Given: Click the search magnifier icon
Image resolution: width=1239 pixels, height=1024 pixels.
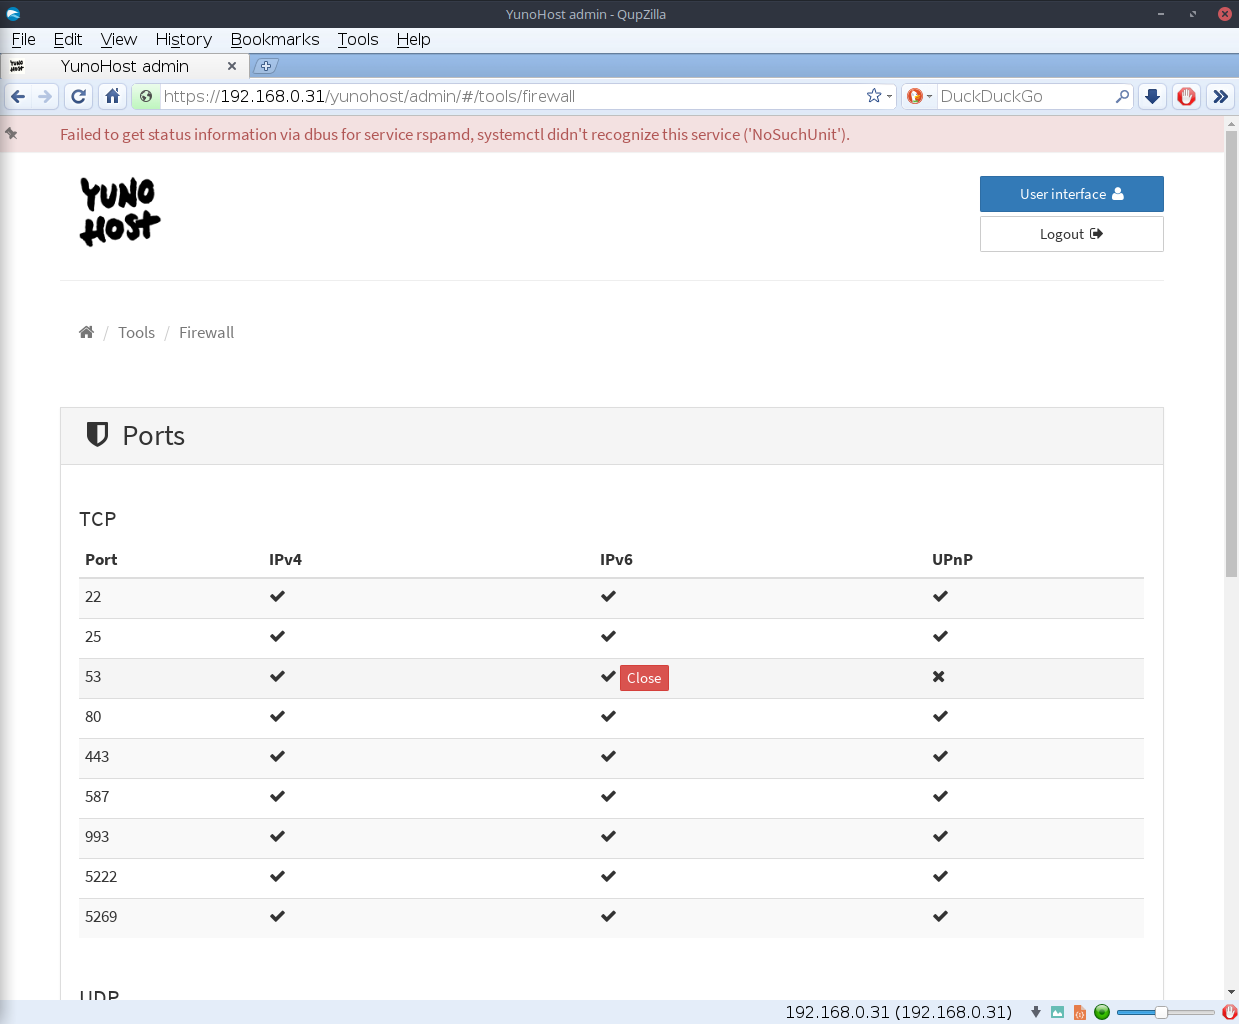Looking at the screenshot, I should (x=1122, y=96).
